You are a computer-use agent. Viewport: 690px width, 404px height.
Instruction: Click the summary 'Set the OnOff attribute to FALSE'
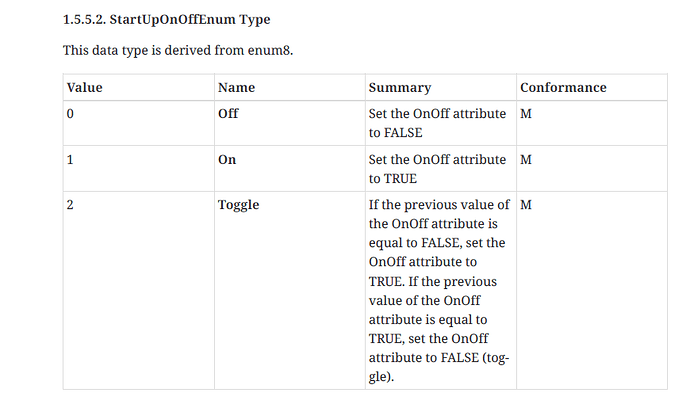pyautogui.click(x=437, y=123)
